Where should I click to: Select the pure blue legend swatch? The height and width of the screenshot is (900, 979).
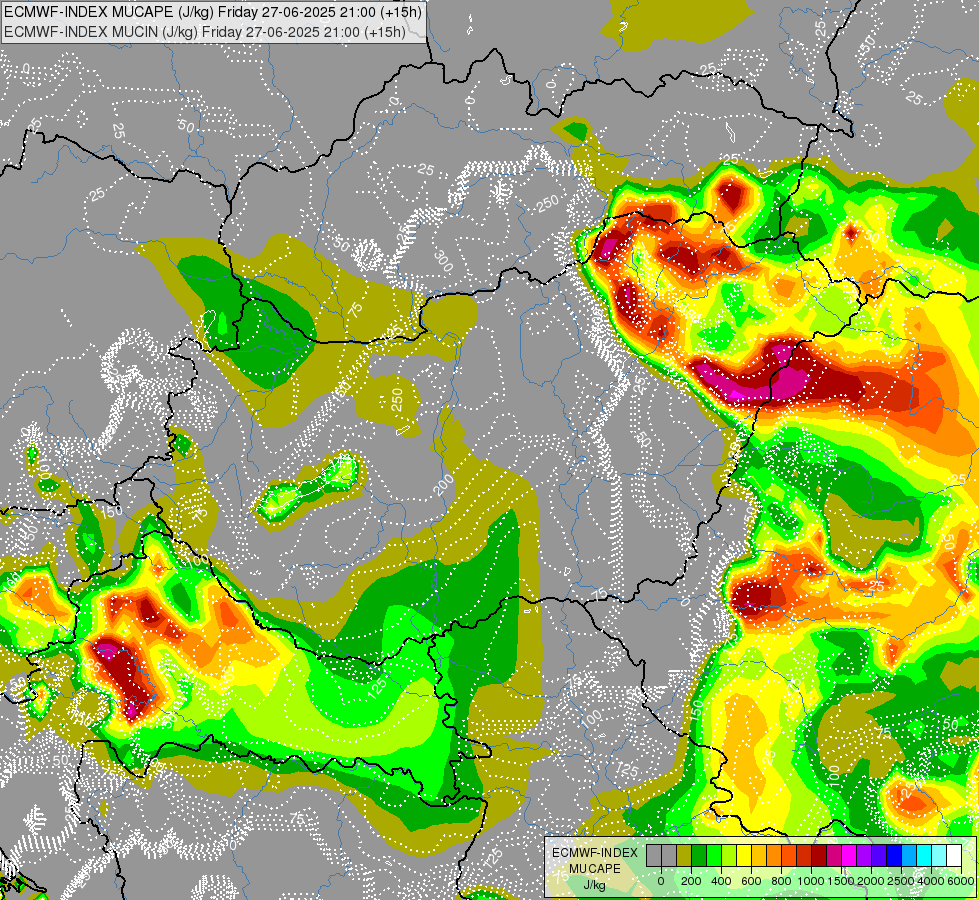[894, 856]
